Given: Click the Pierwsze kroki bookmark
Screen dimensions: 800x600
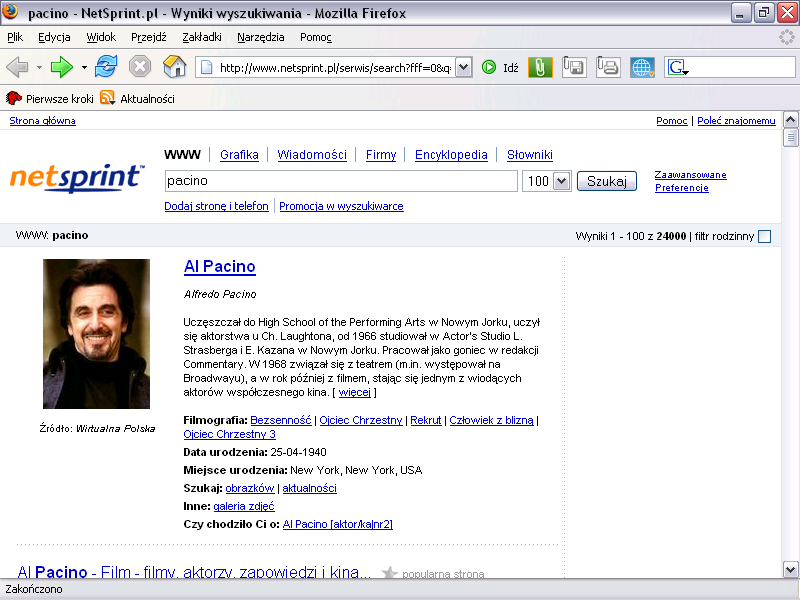Looking at the screenshot, I should coord(49,98).
